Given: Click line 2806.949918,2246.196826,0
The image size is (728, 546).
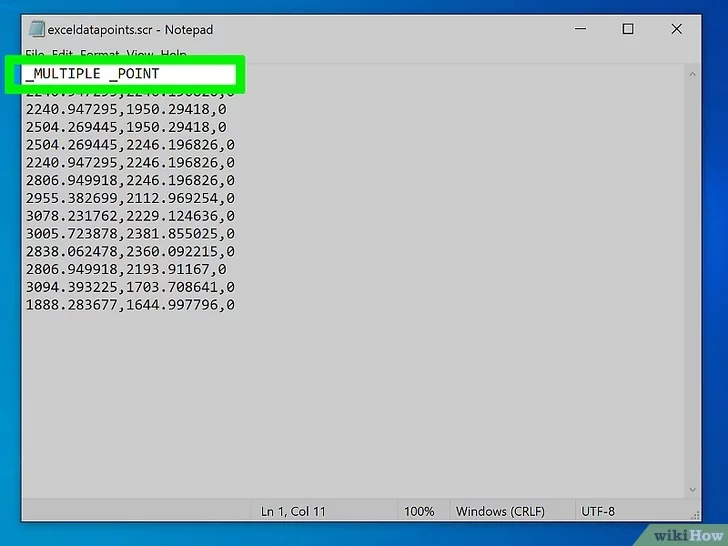Looking at the screenshot, I should tap(130, 181).
